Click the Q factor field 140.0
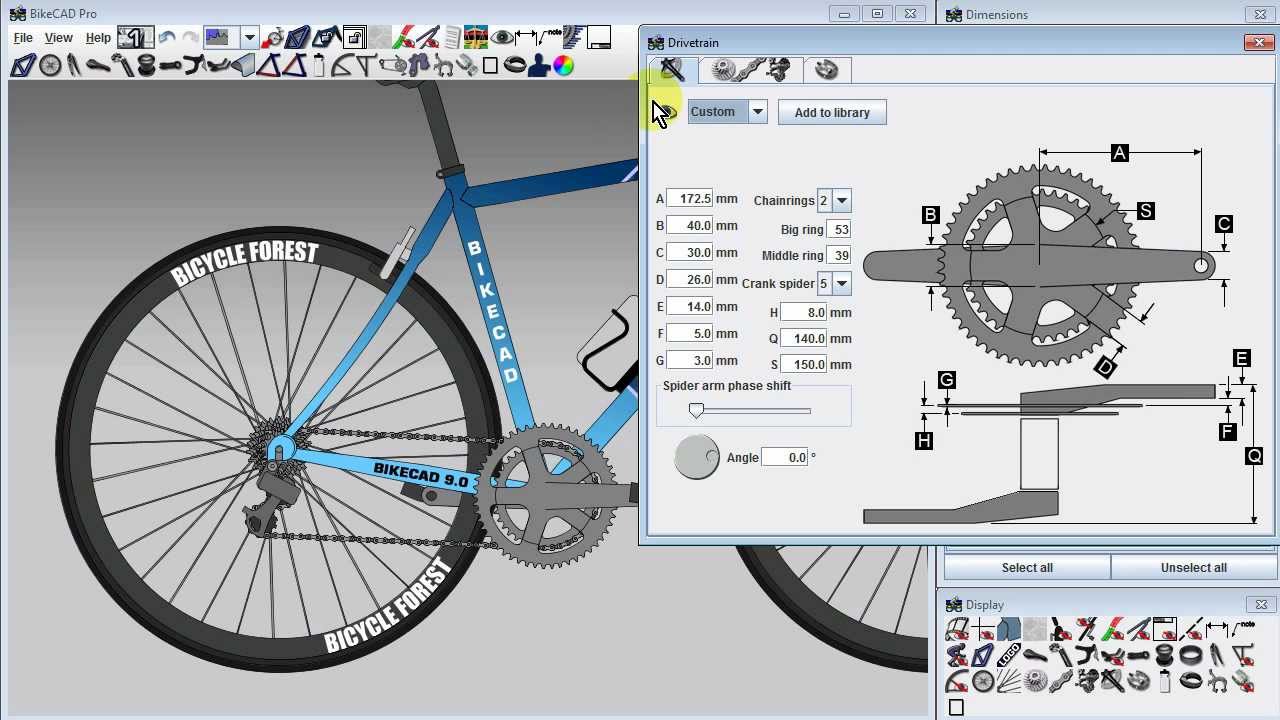This screenshot has height=720, width=1280. [804, 339]
